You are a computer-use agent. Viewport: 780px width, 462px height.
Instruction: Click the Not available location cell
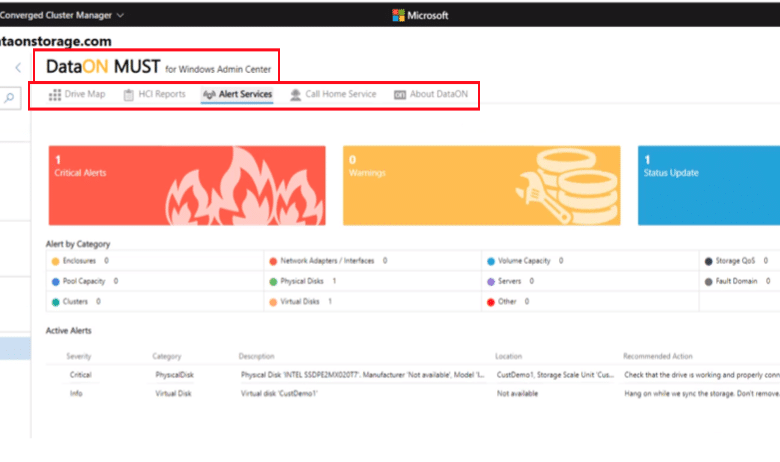pos(517,393)
